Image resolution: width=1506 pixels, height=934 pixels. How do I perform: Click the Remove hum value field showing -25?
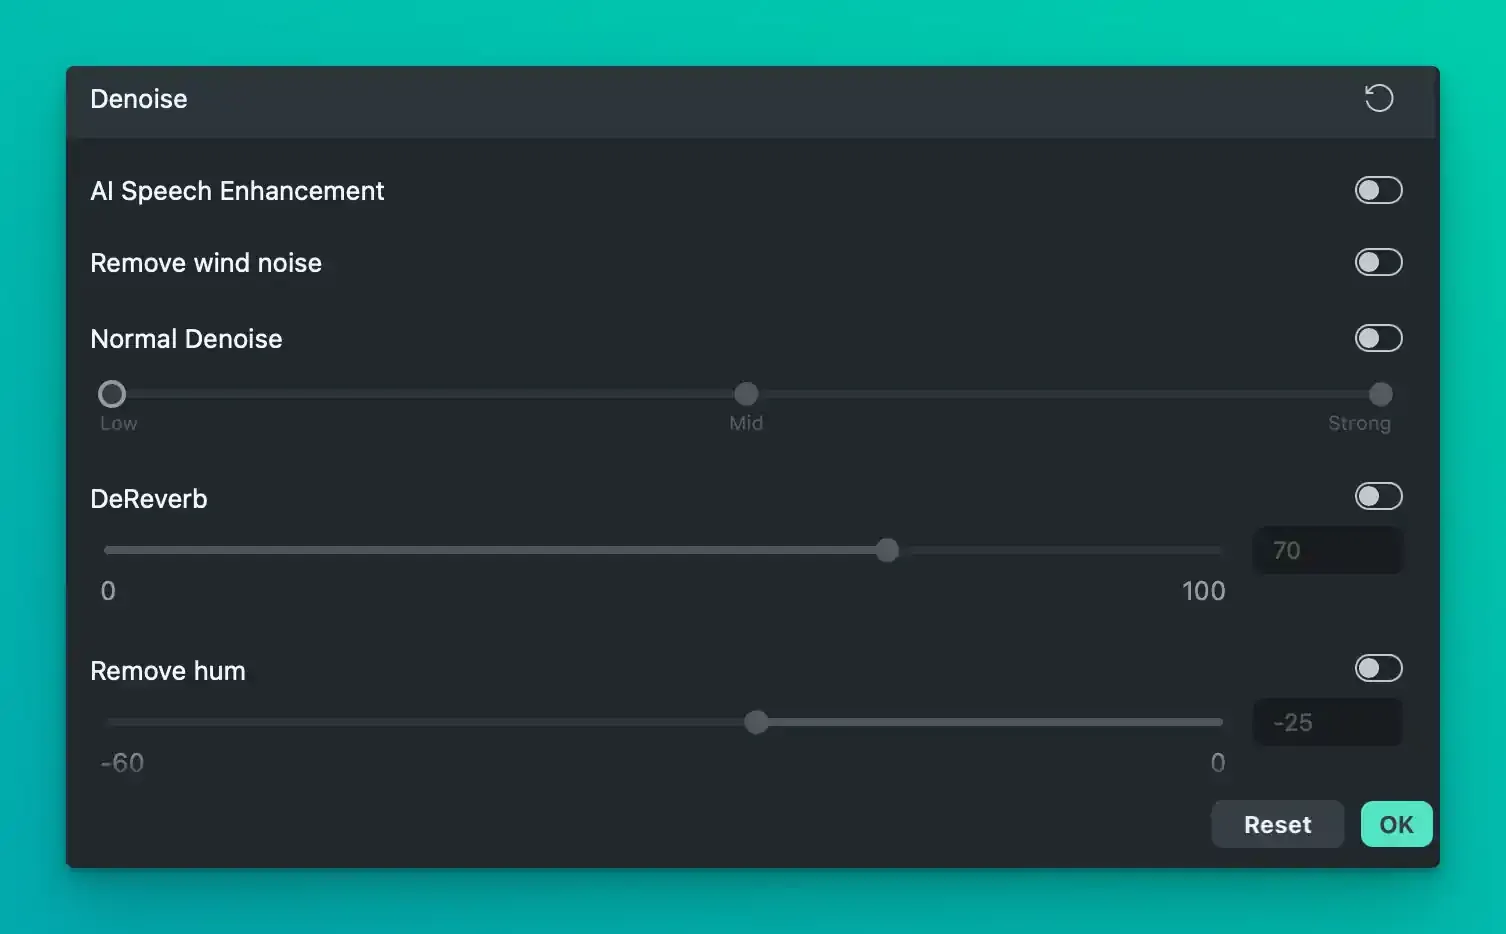point(1328,722)
